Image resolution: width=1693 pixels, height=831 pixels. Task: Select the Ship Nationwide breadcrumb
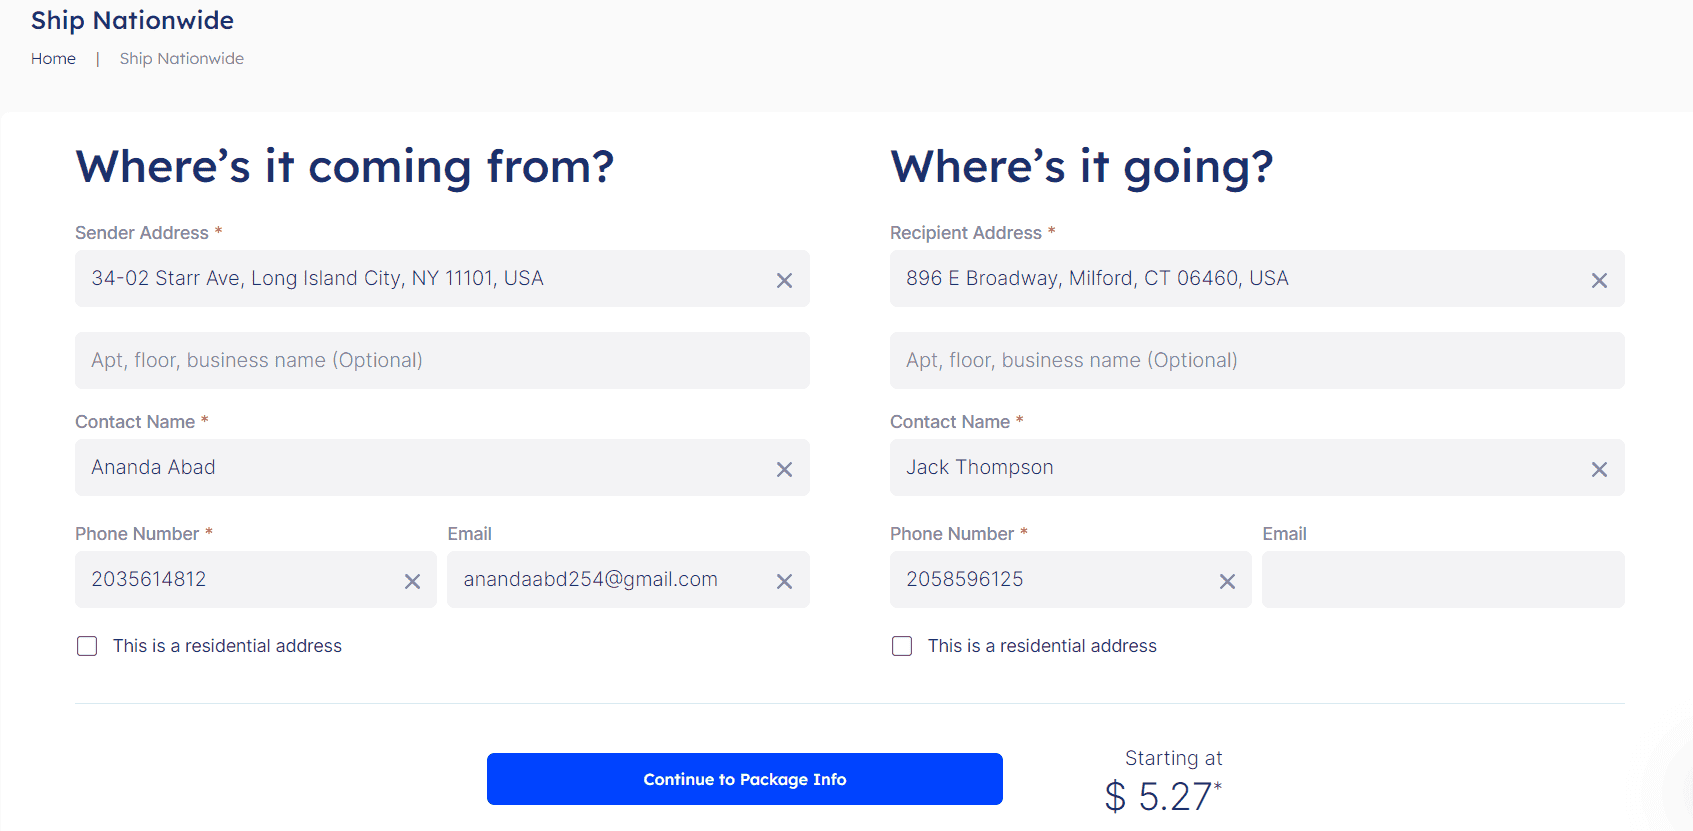pos(181,58)
